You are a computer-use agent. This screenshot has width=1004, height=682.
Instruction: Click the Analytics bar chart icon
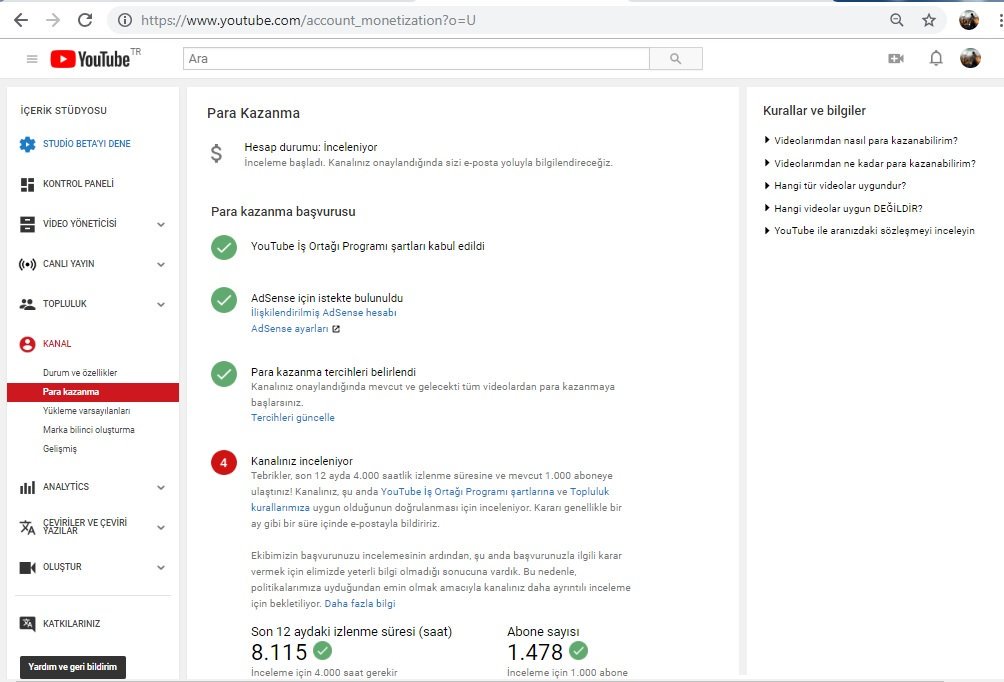click(x=28, y=487)
